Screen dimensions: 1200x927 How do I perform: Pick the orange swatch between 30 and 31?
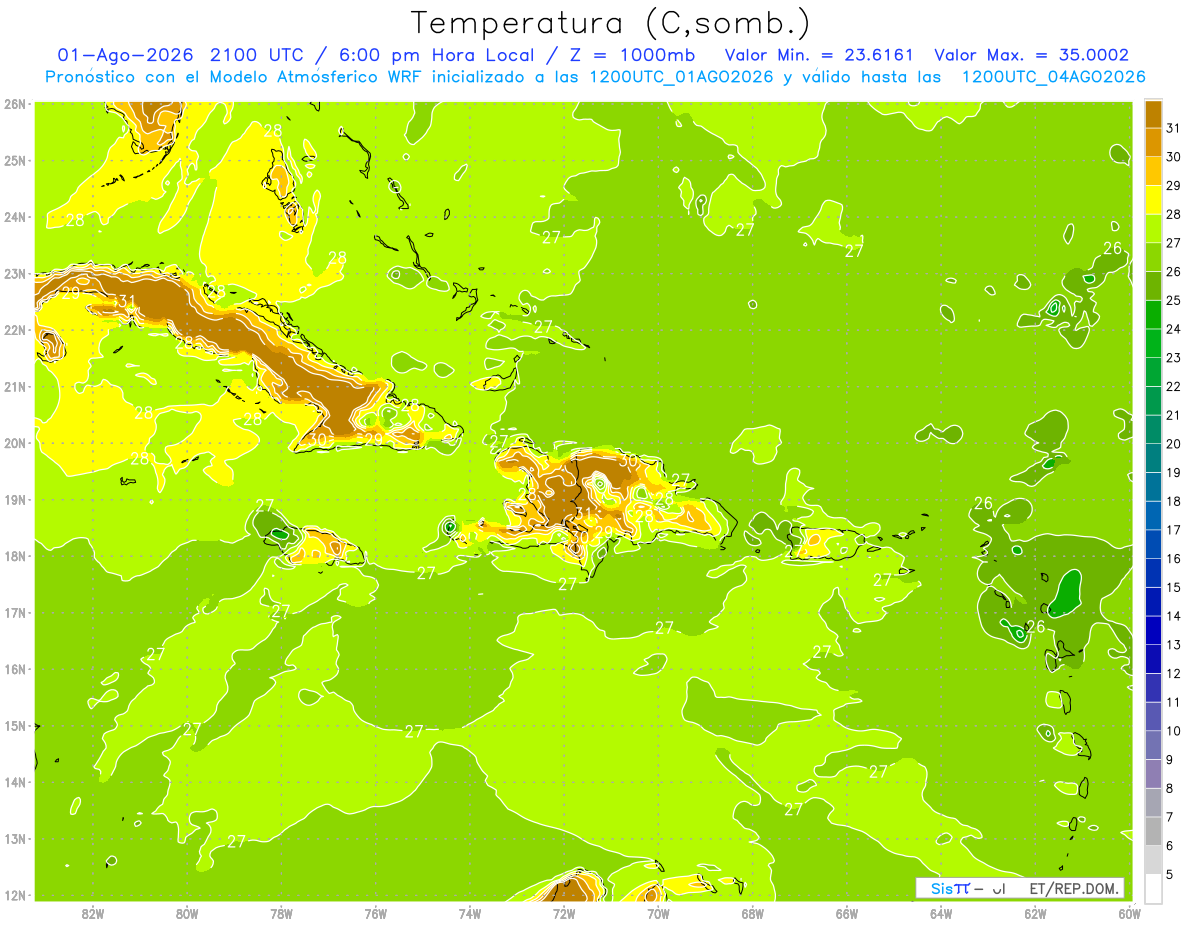1153,142
